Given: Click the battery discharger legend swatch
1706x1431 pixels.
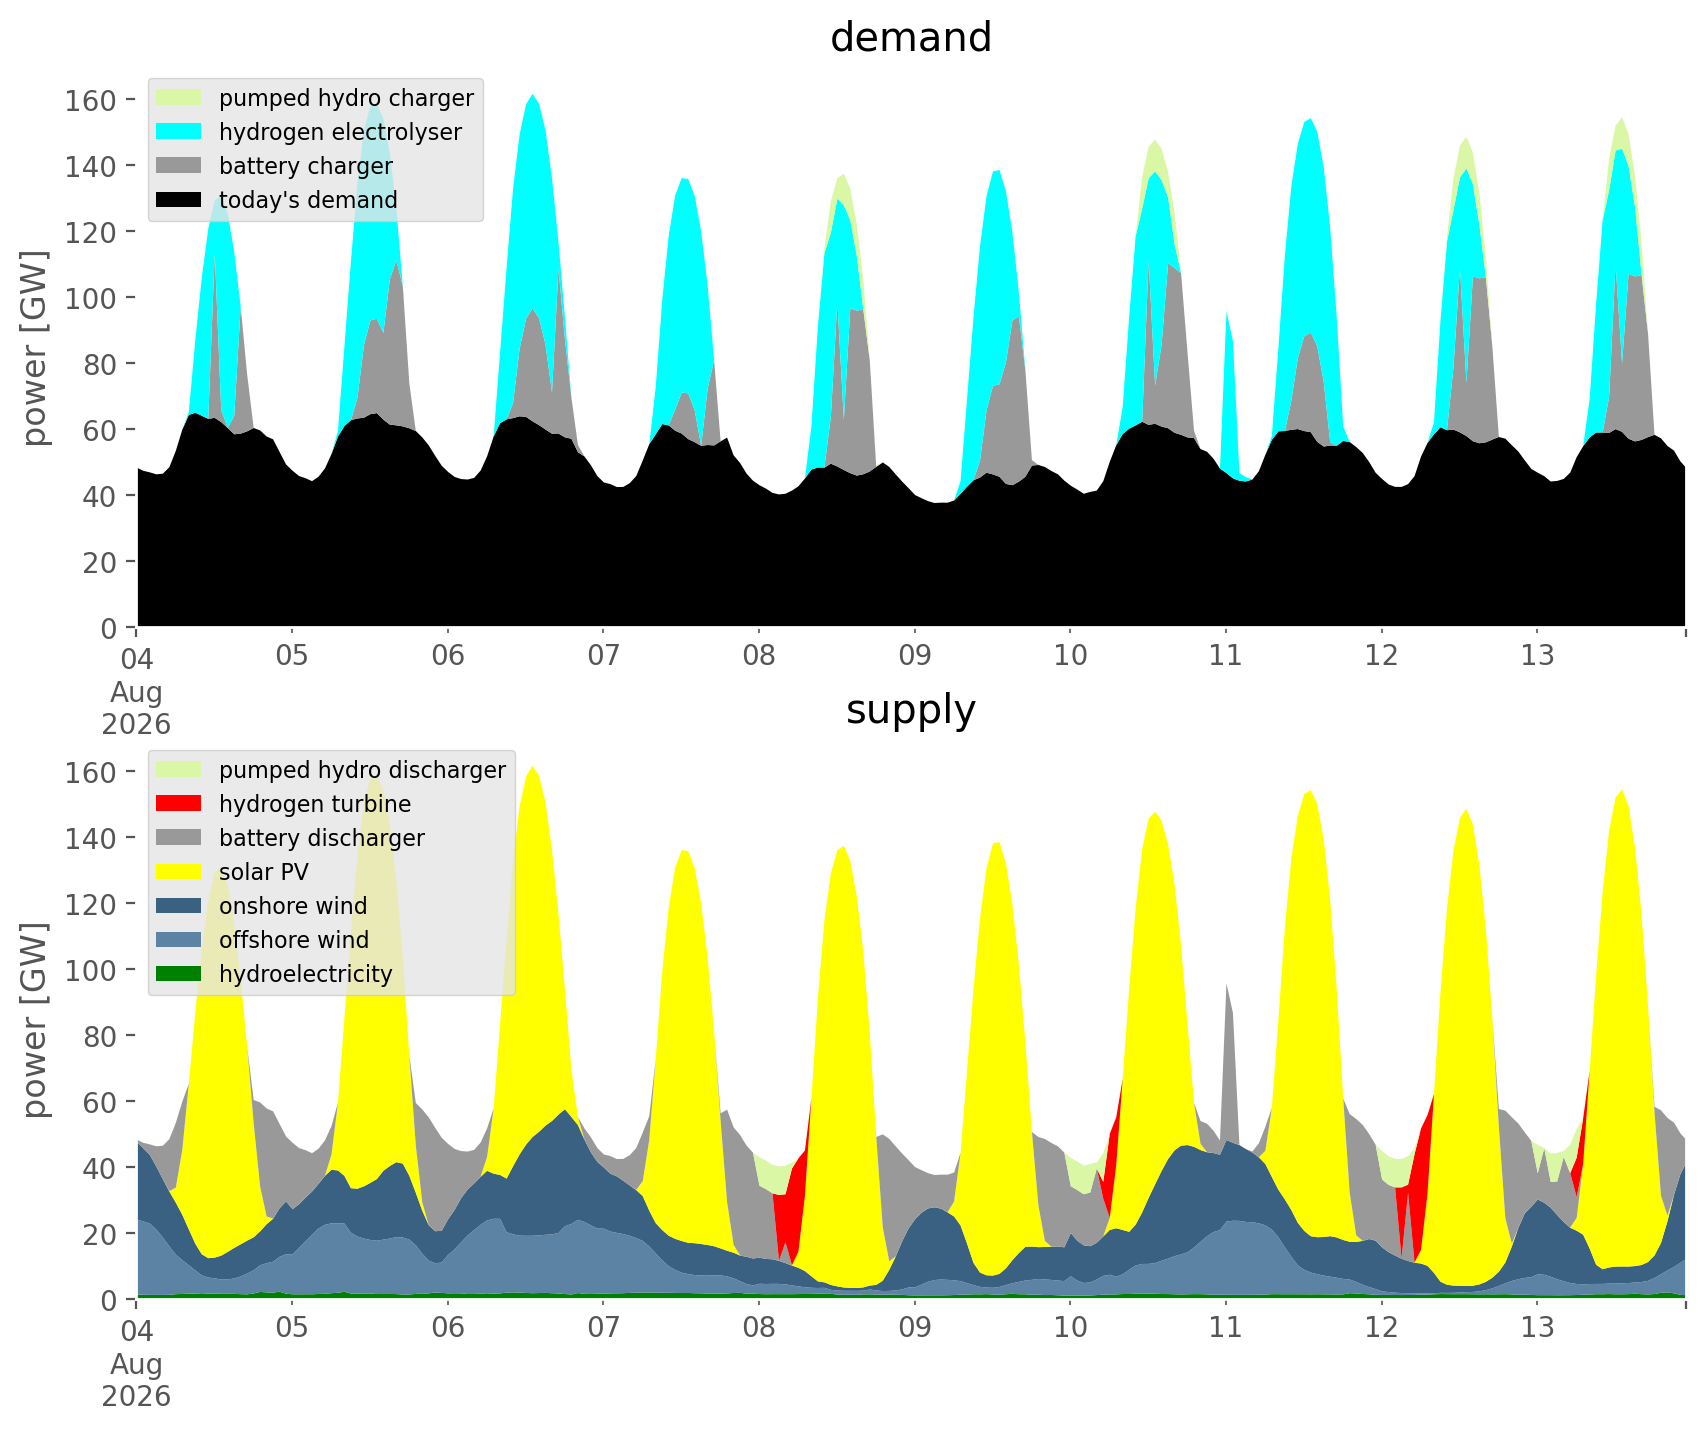Looking at the screenshot, I should pyautogui.click(x=179, y=838).
